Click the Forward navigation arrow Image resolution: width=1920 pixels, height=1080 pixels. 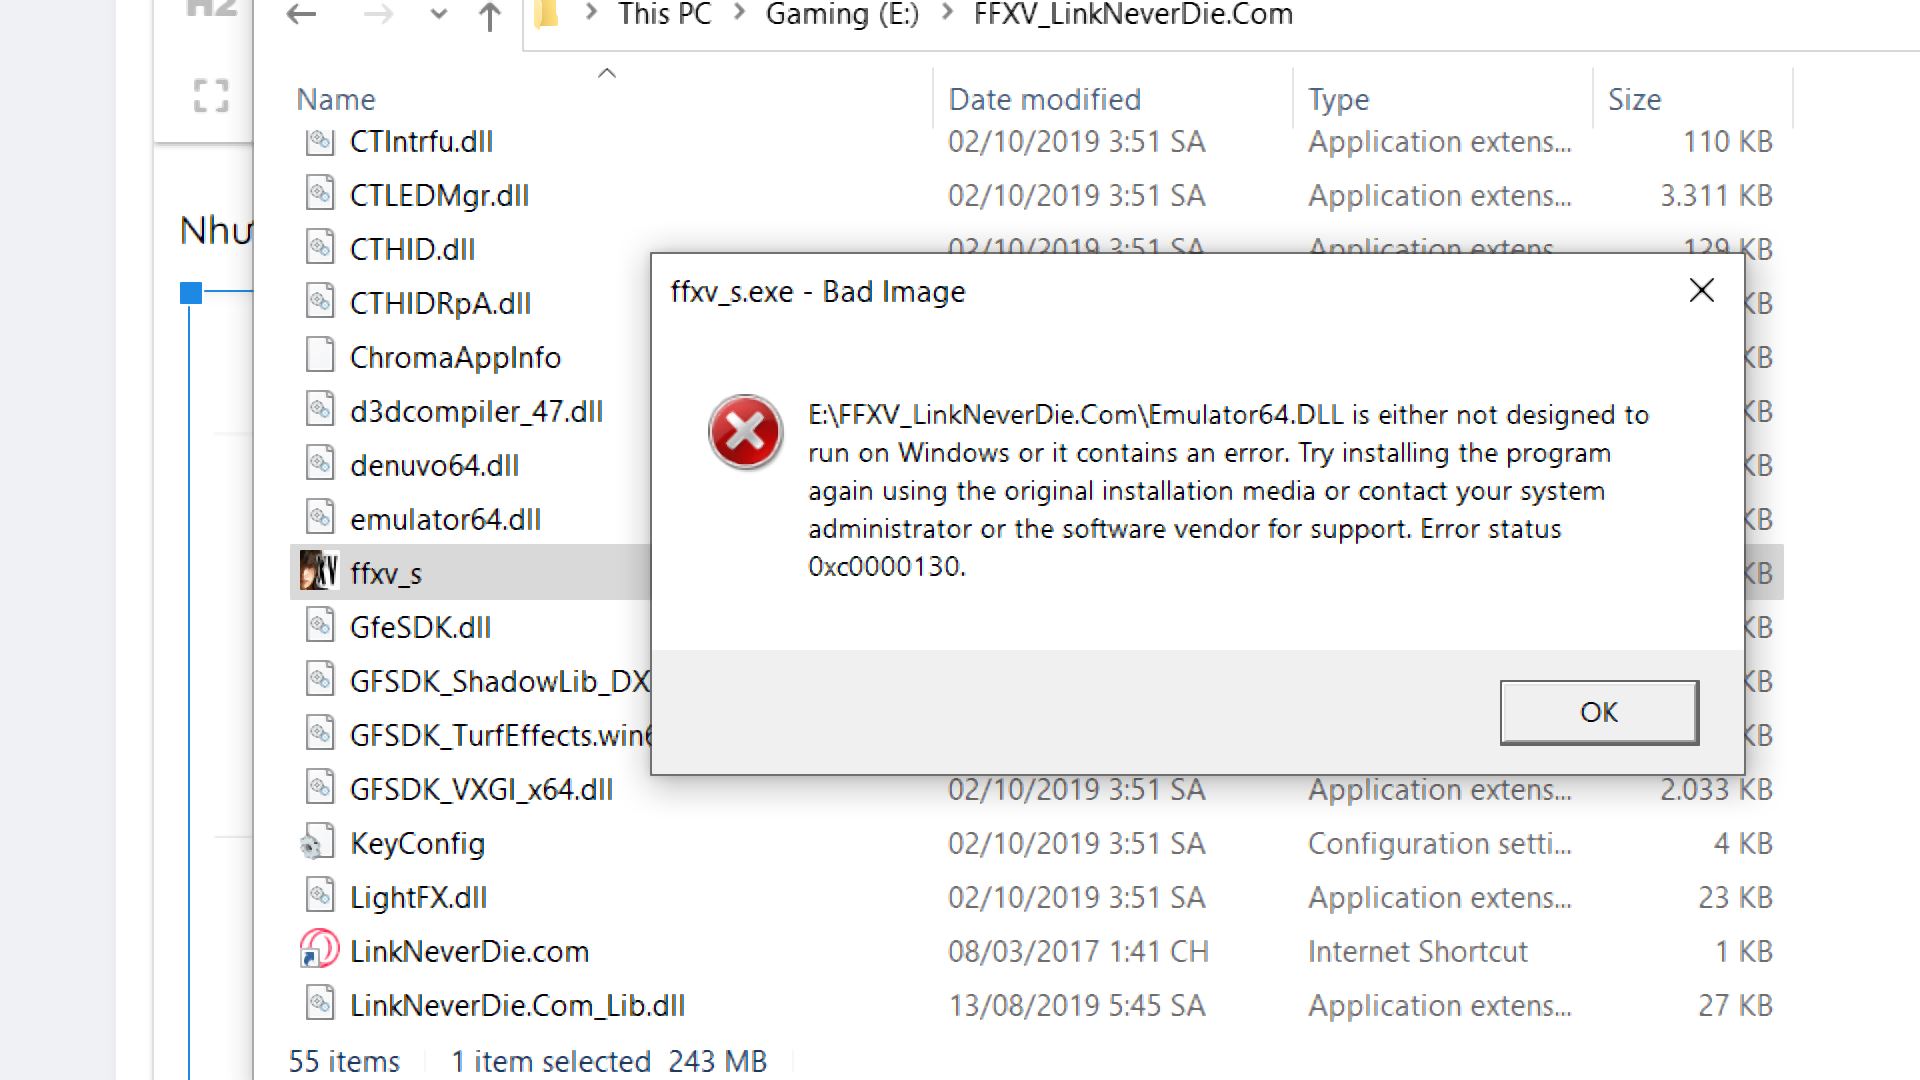coord(378,15)
